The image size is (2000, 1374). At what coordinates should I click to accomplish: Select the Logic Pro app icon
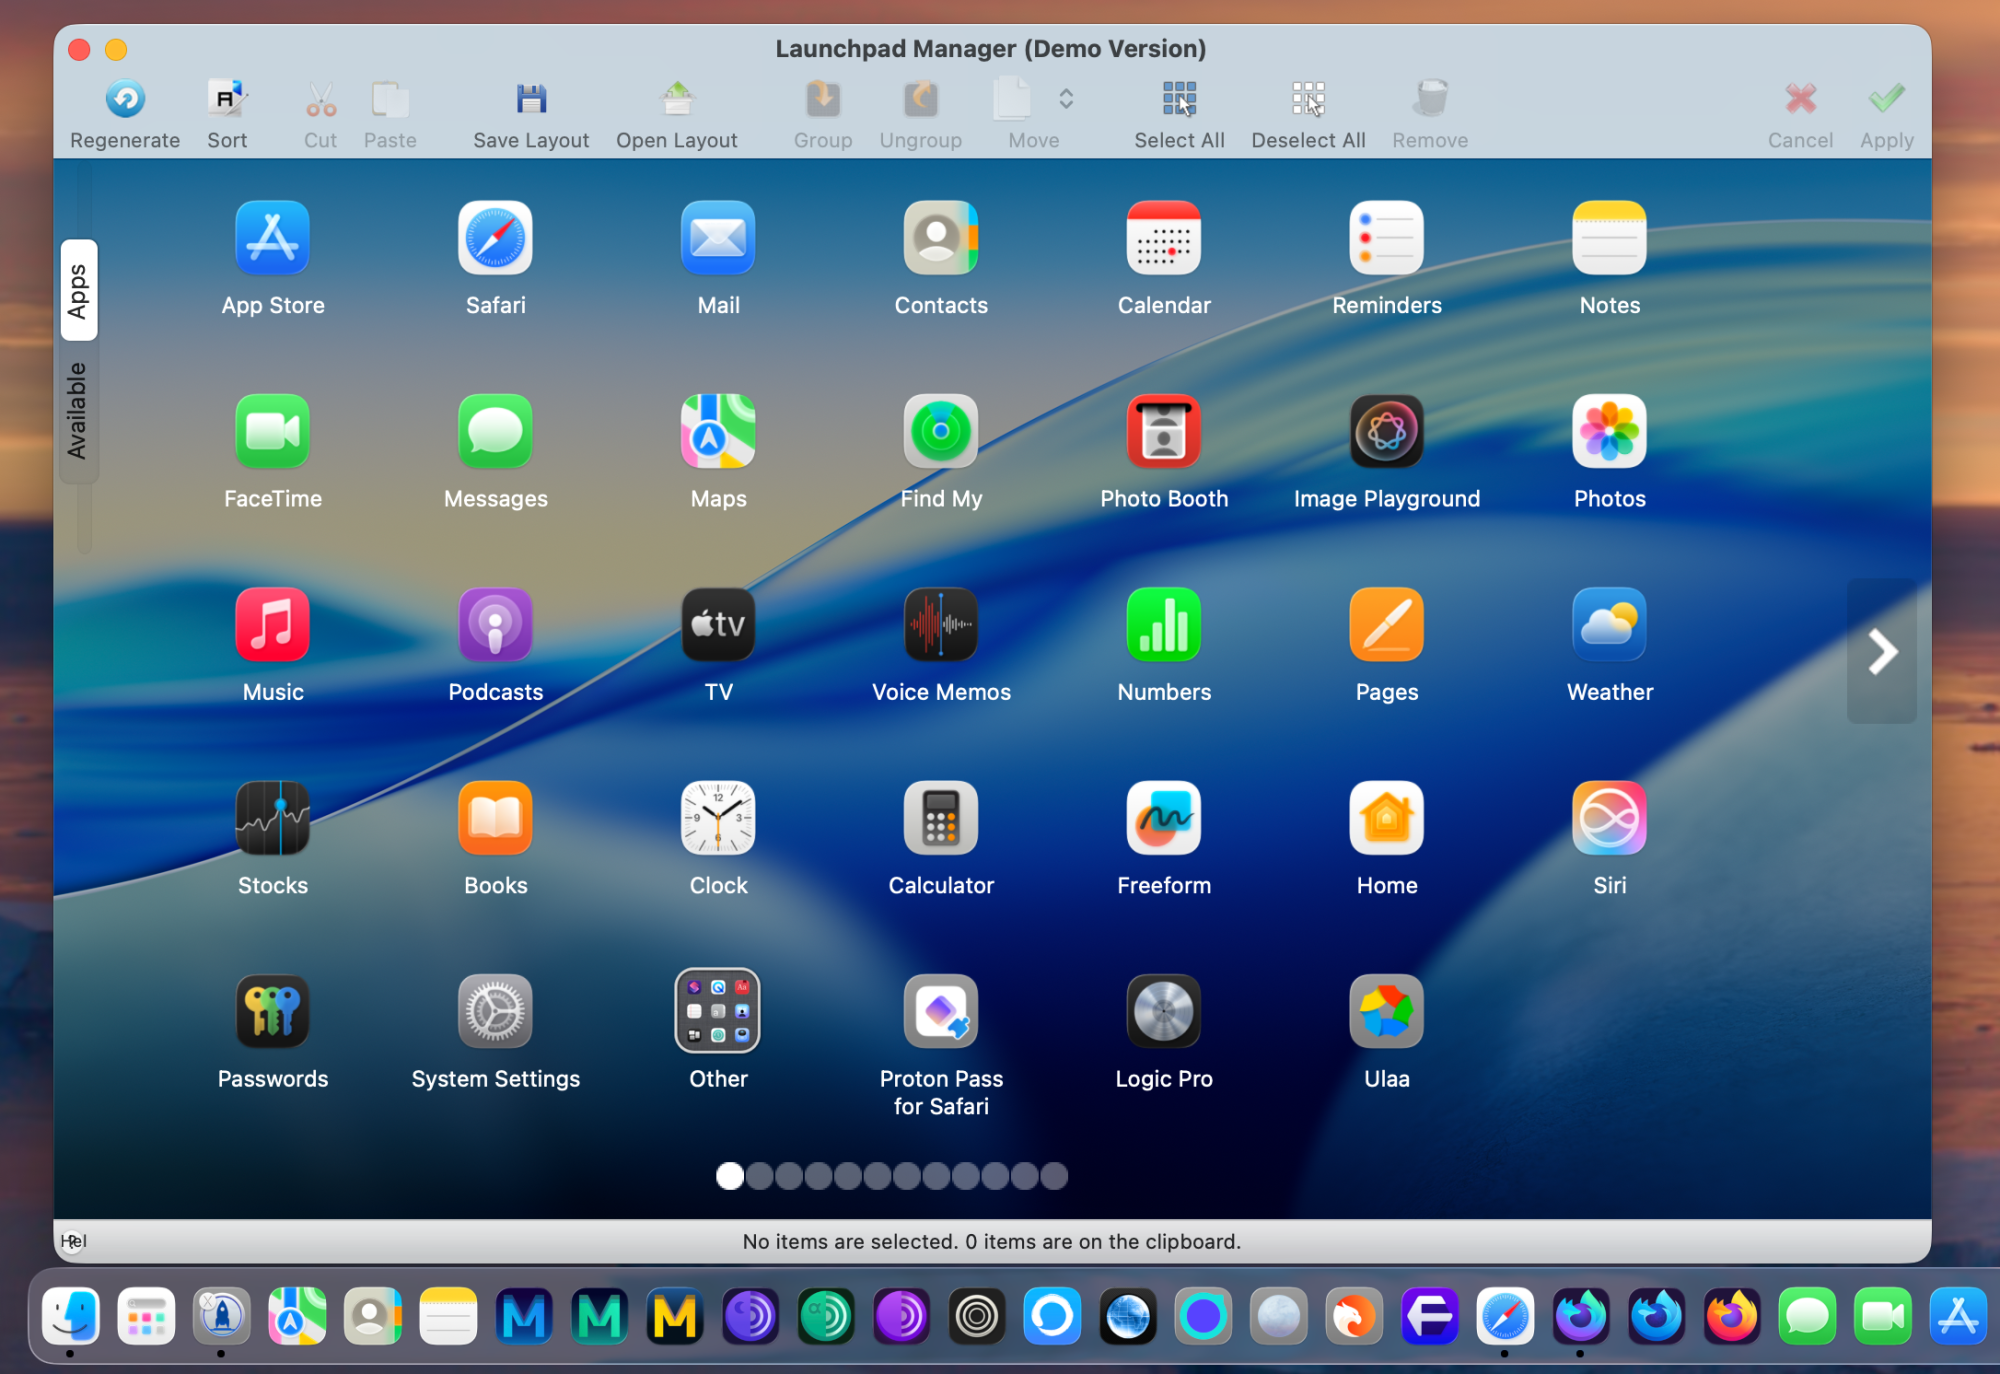tap(1164, 1011)
